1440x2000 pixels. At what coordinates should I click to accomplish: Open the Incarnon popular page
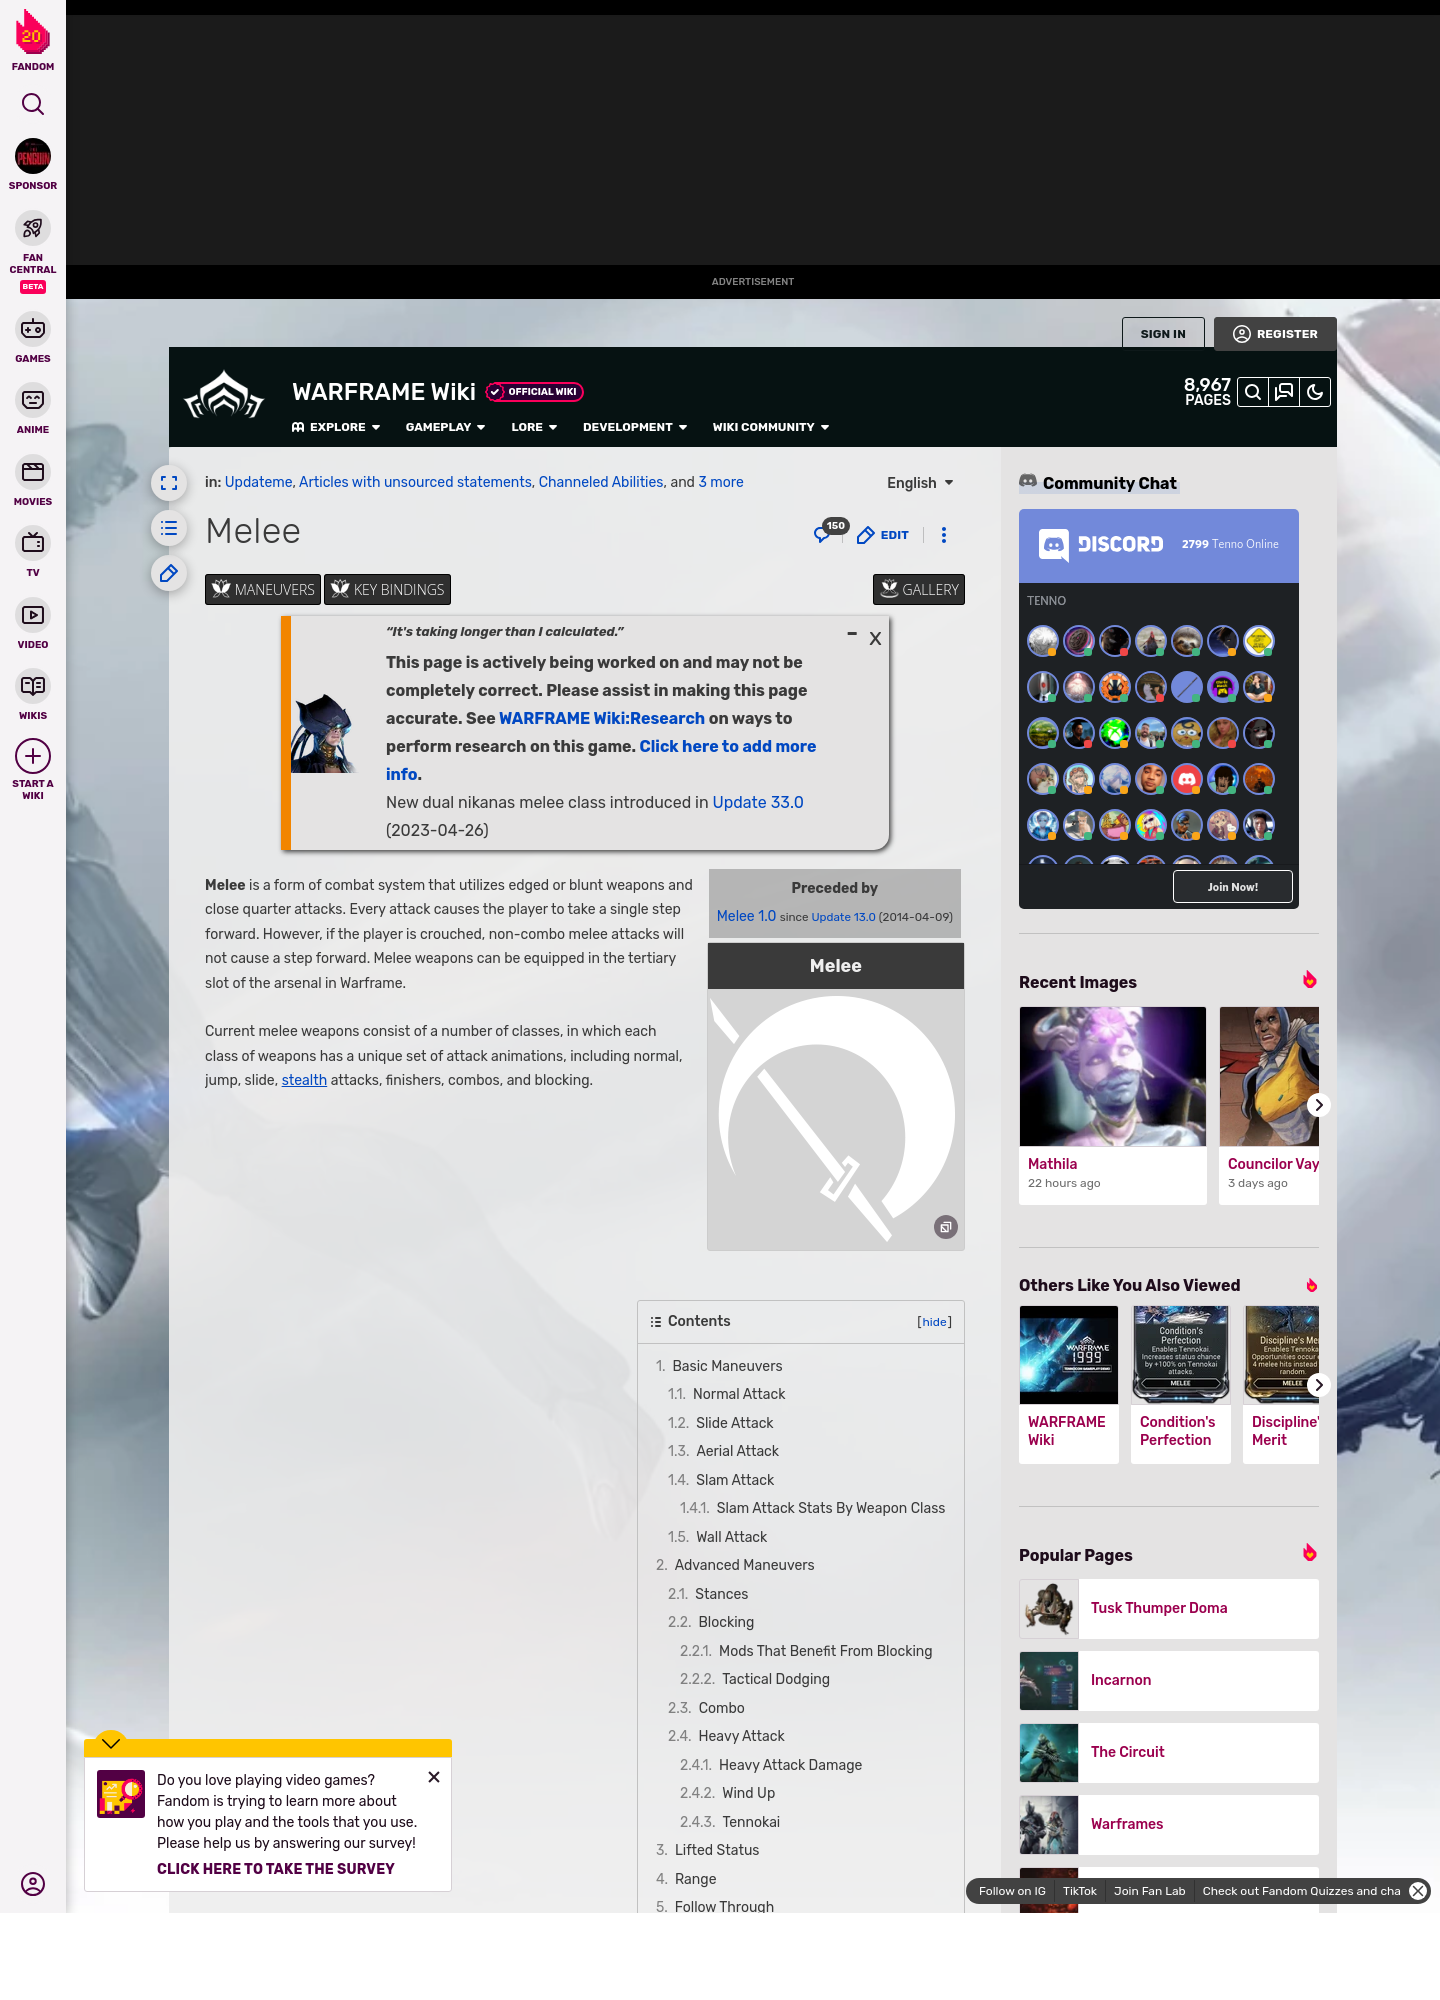[x=1169, y=1680]
